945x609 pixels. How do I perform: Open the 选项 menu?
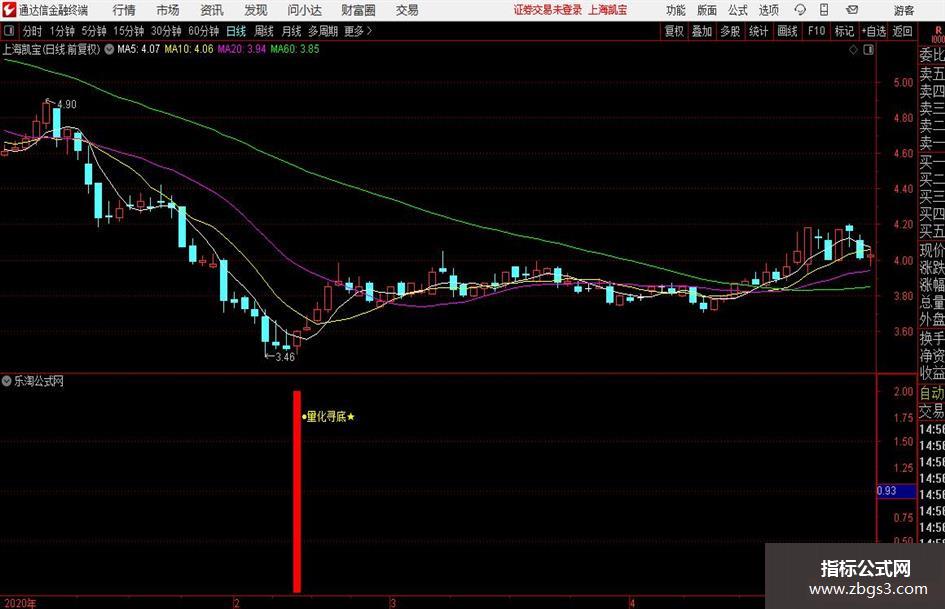pyautogui.click(x=768, y=10)
